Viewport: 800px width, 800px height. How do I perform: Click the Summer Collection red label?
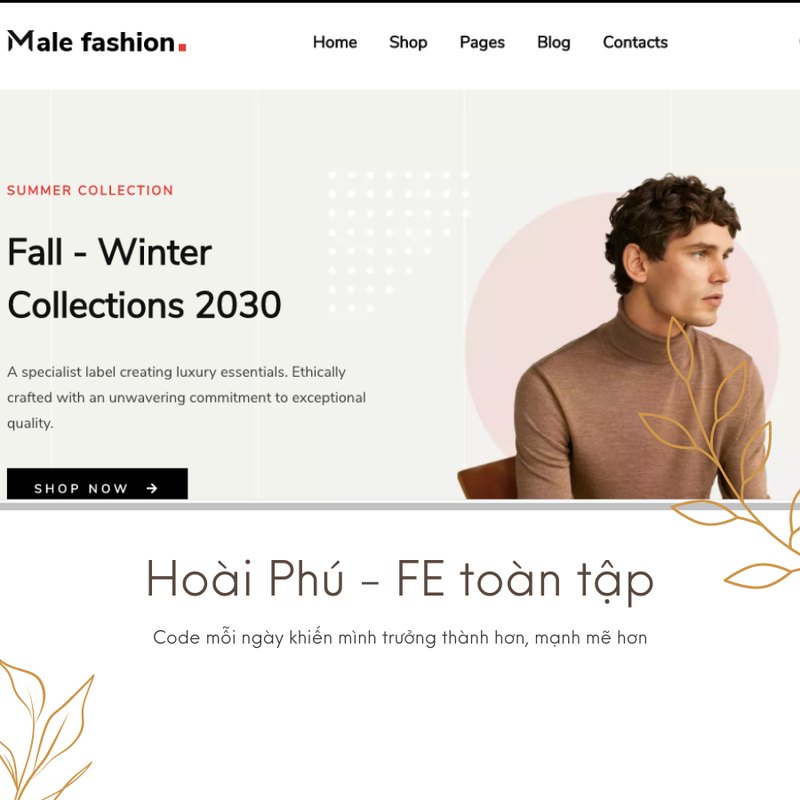point(90,190)
